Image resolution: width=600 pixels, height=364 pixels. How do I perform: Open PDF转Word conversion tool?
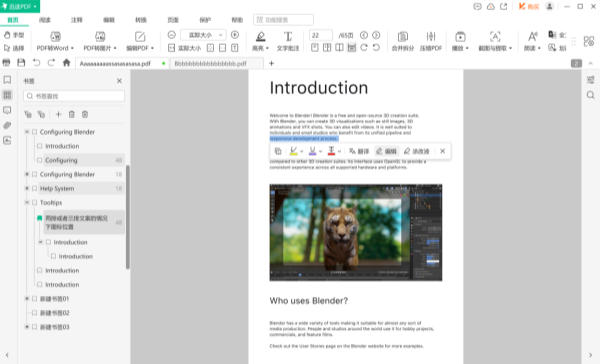[55, 41]
